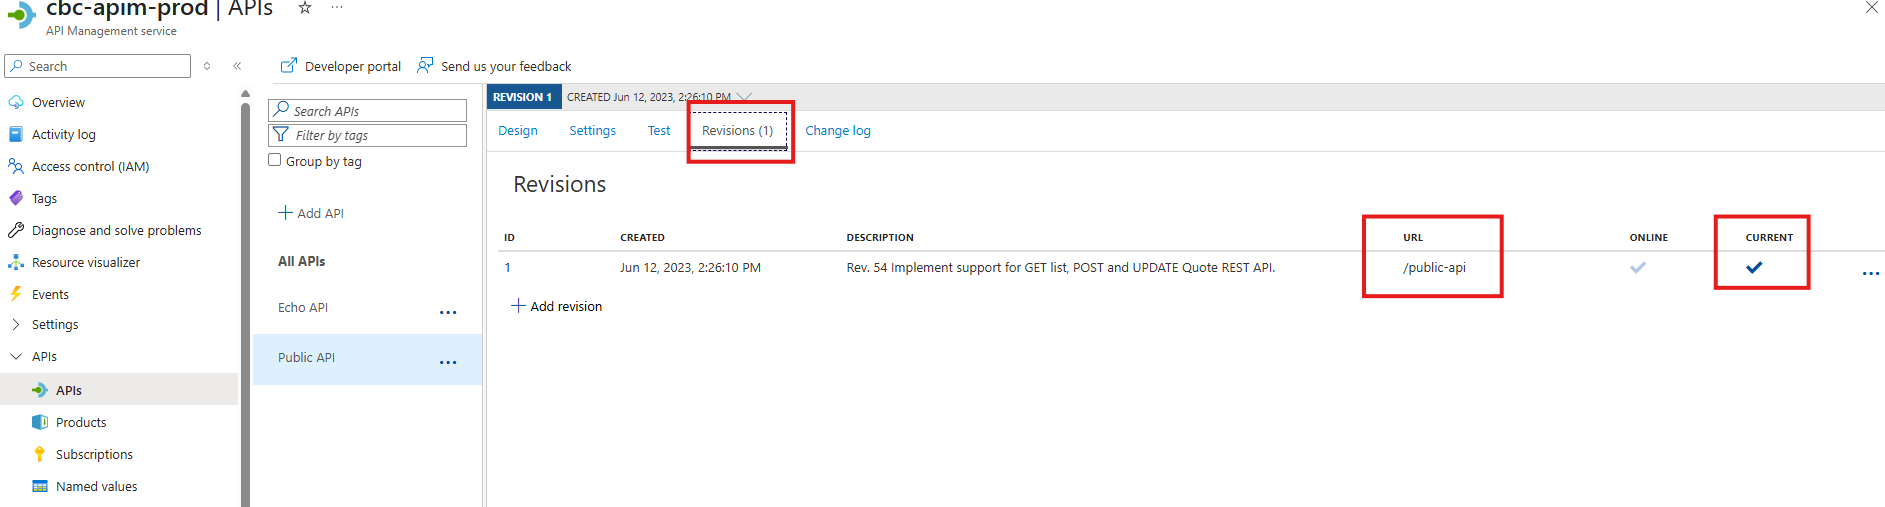The image size is (1885, 507).
Task: Expand the Settings section in sidebar
Action: (16, 325)
